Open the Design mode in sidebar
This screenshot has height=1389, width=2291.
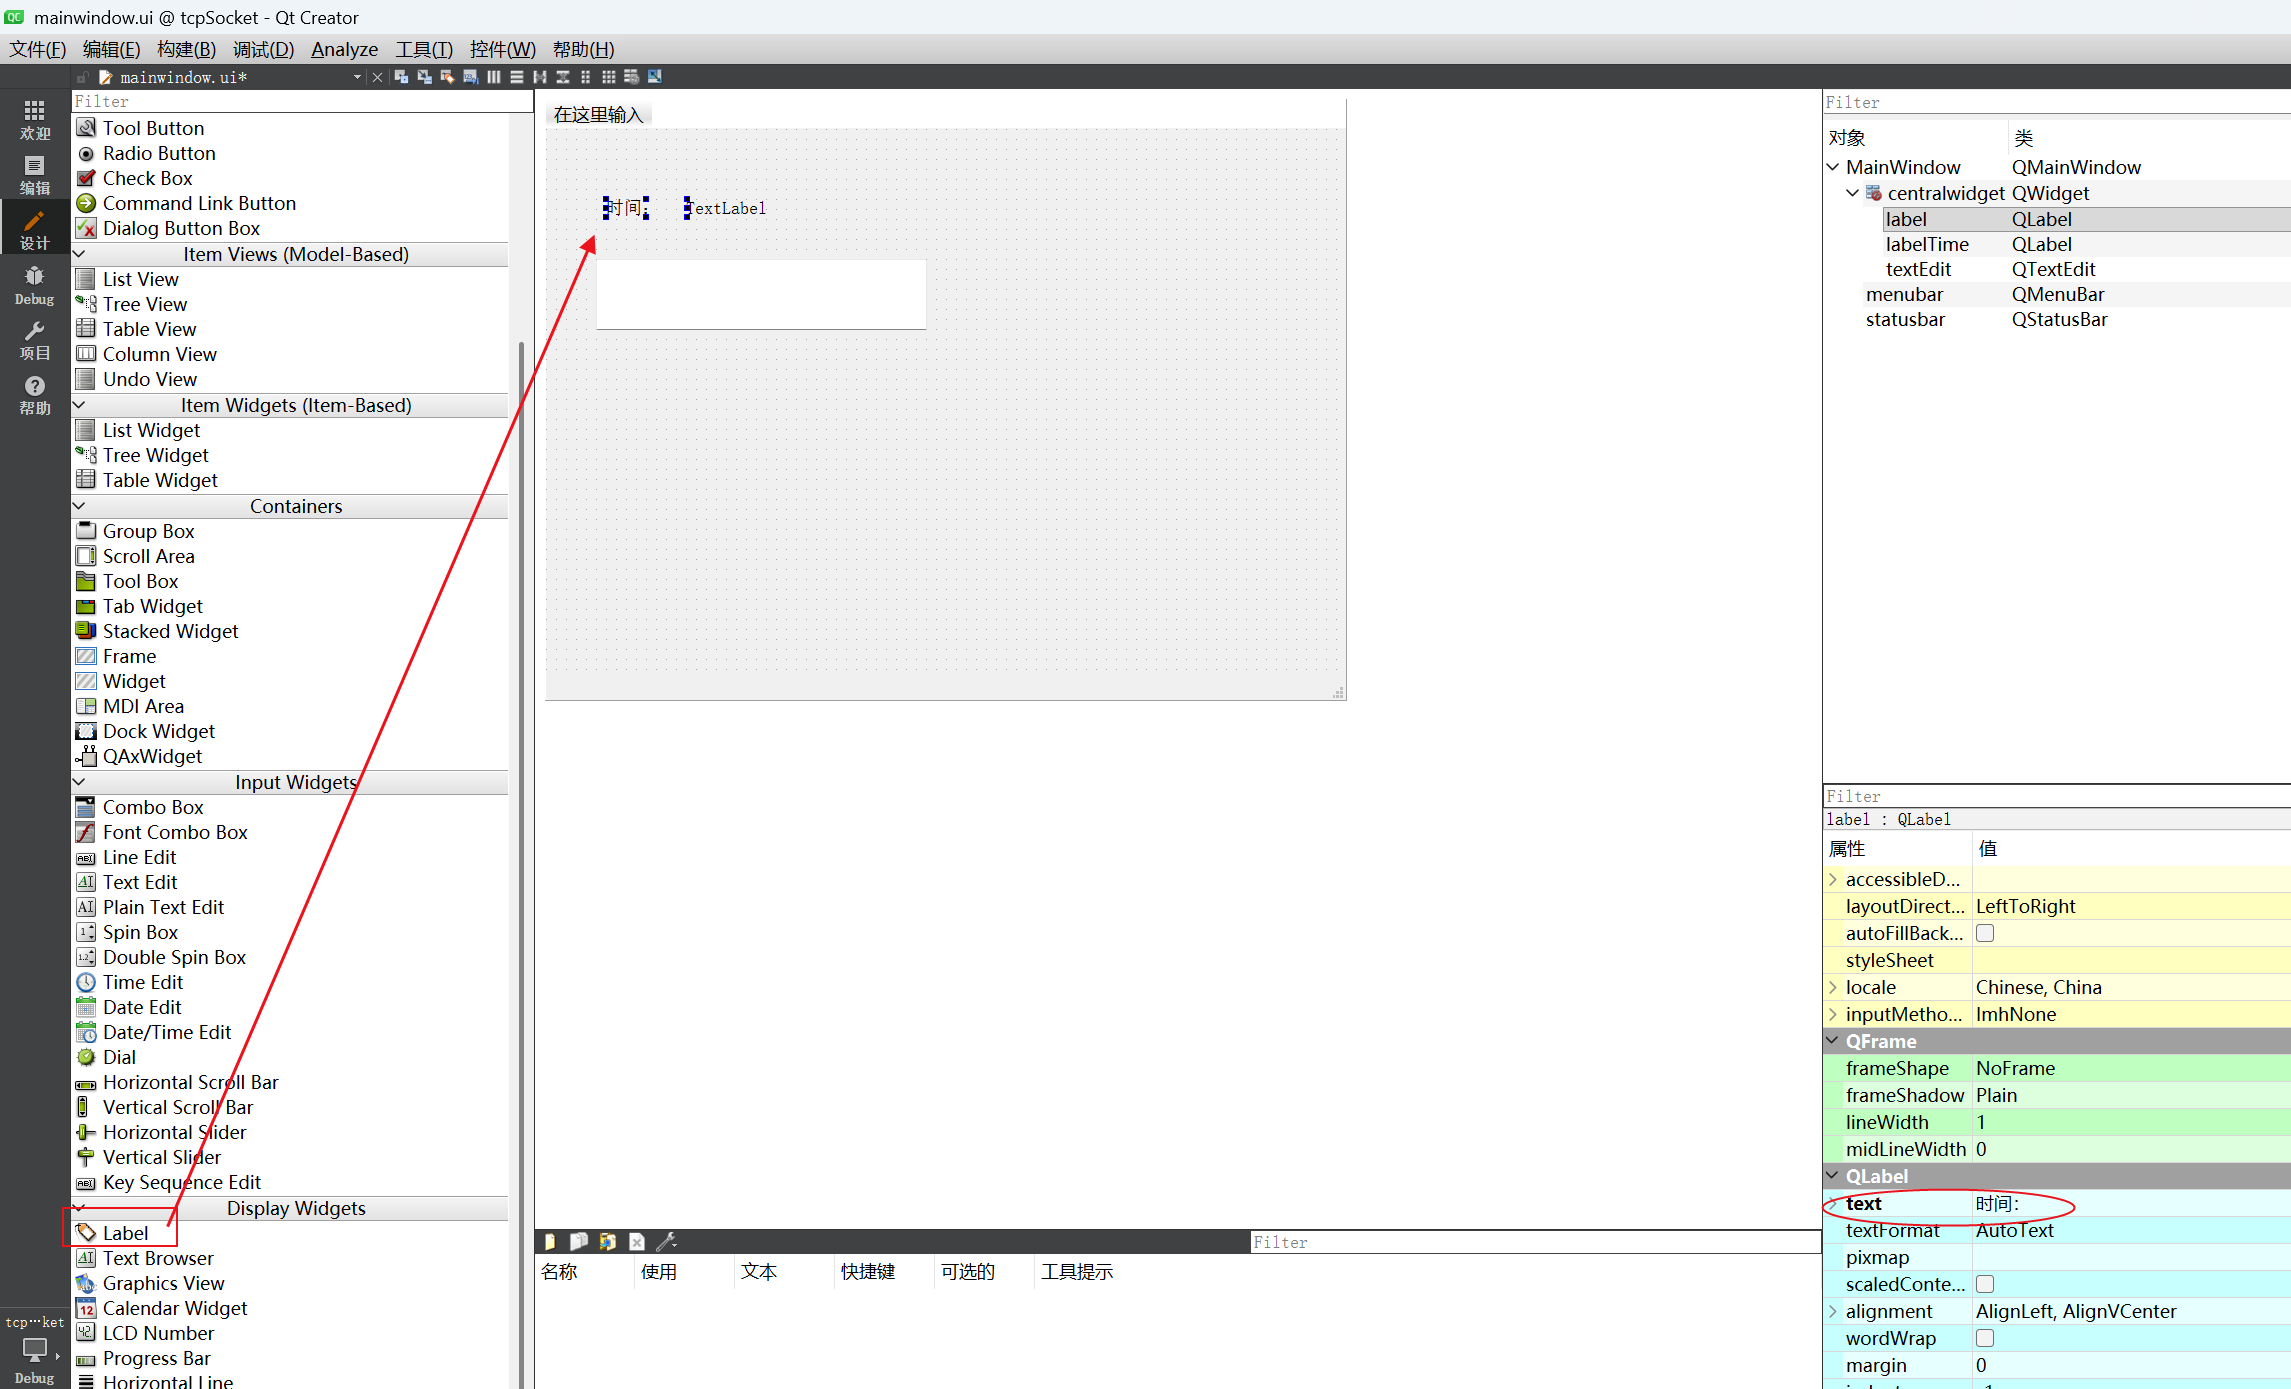[x=34, y=229]
